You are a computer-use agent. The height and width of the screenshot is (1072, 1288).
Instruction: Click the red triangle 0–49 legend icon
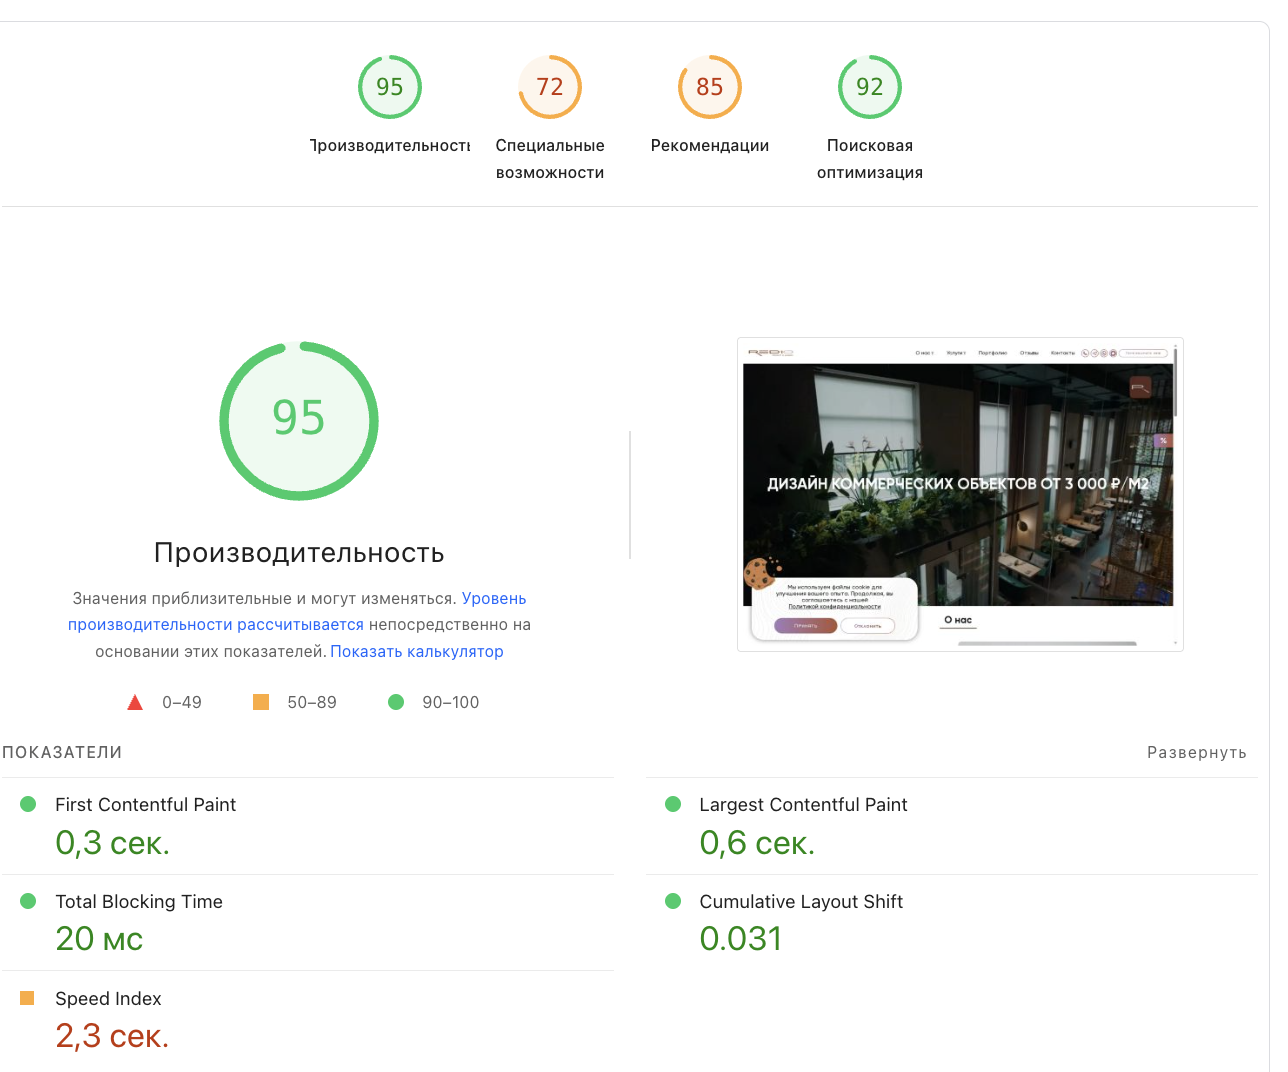pyautogui.click(x=135, y=702)
